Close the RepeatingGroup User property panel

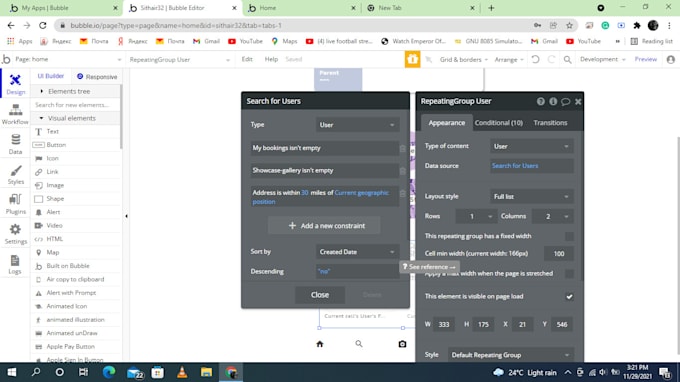[578, 101]
